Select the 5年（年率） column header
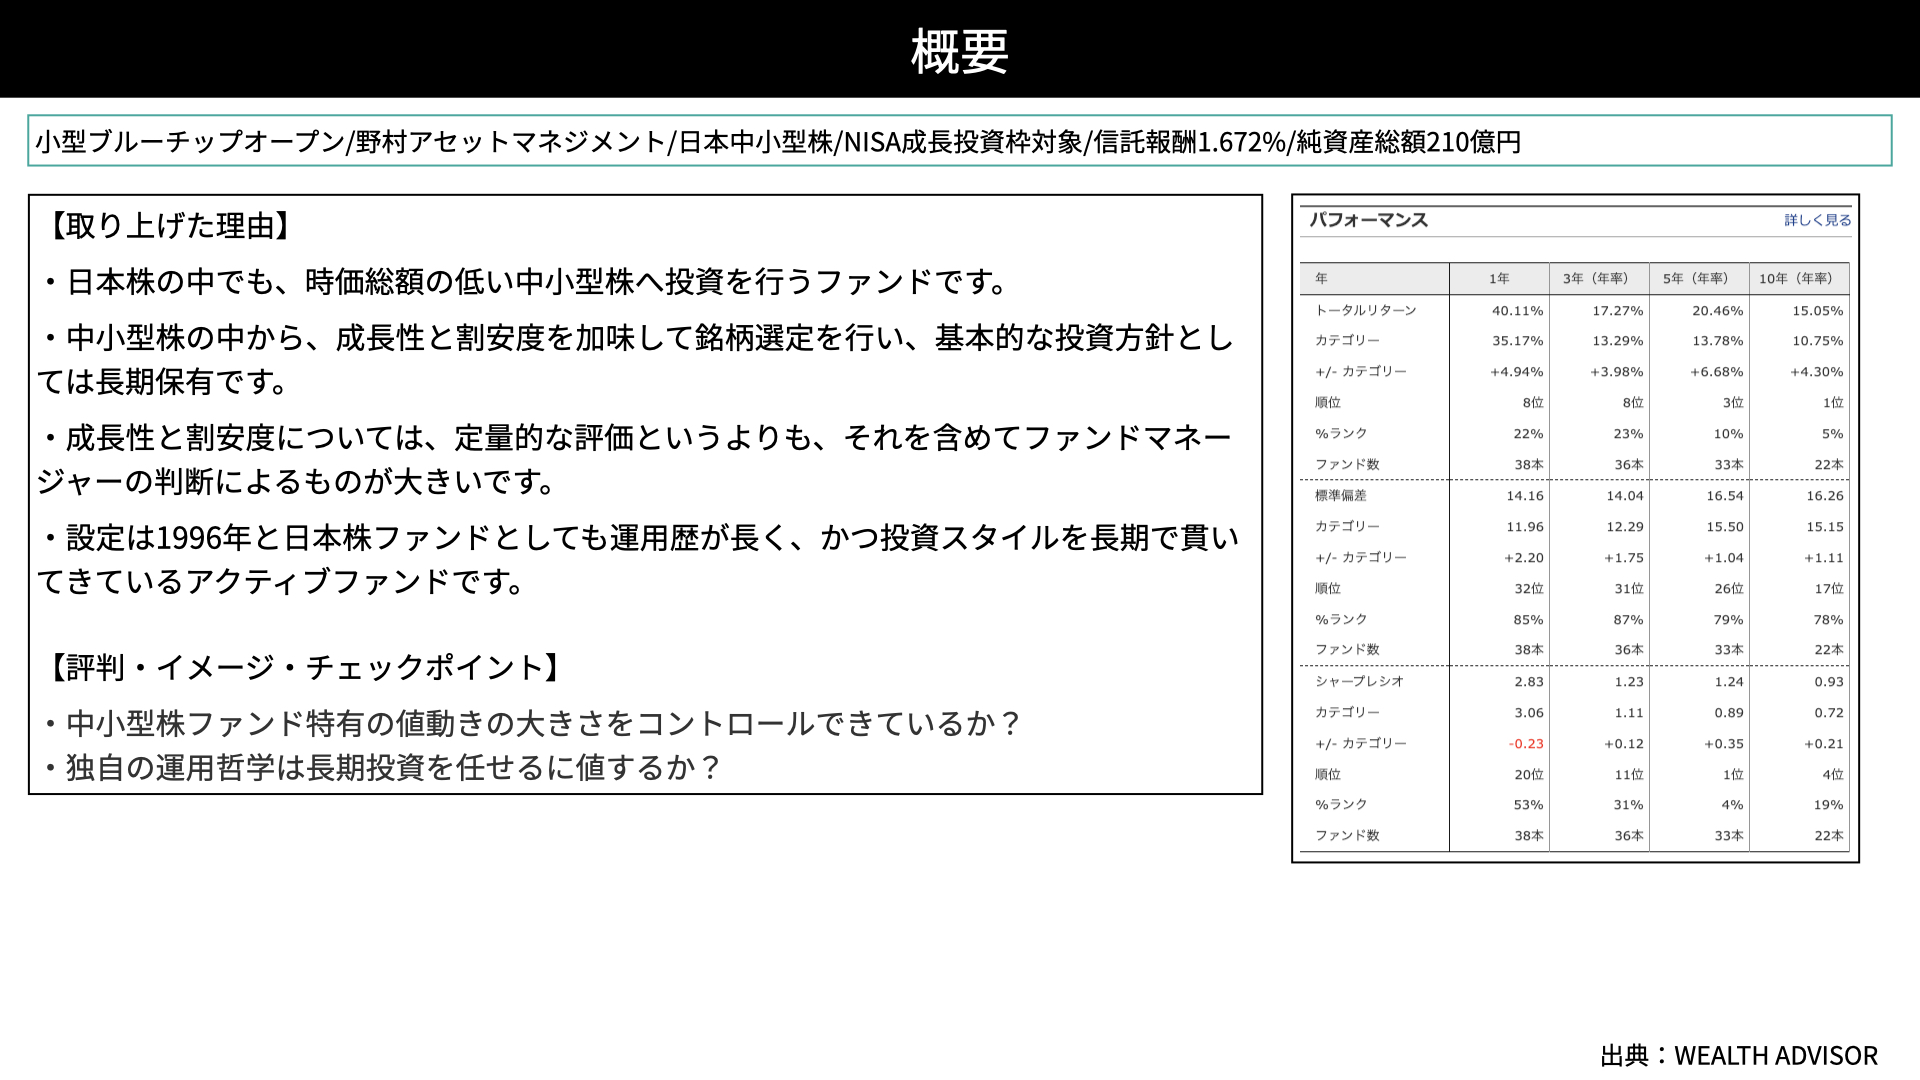 (1699, 278)
